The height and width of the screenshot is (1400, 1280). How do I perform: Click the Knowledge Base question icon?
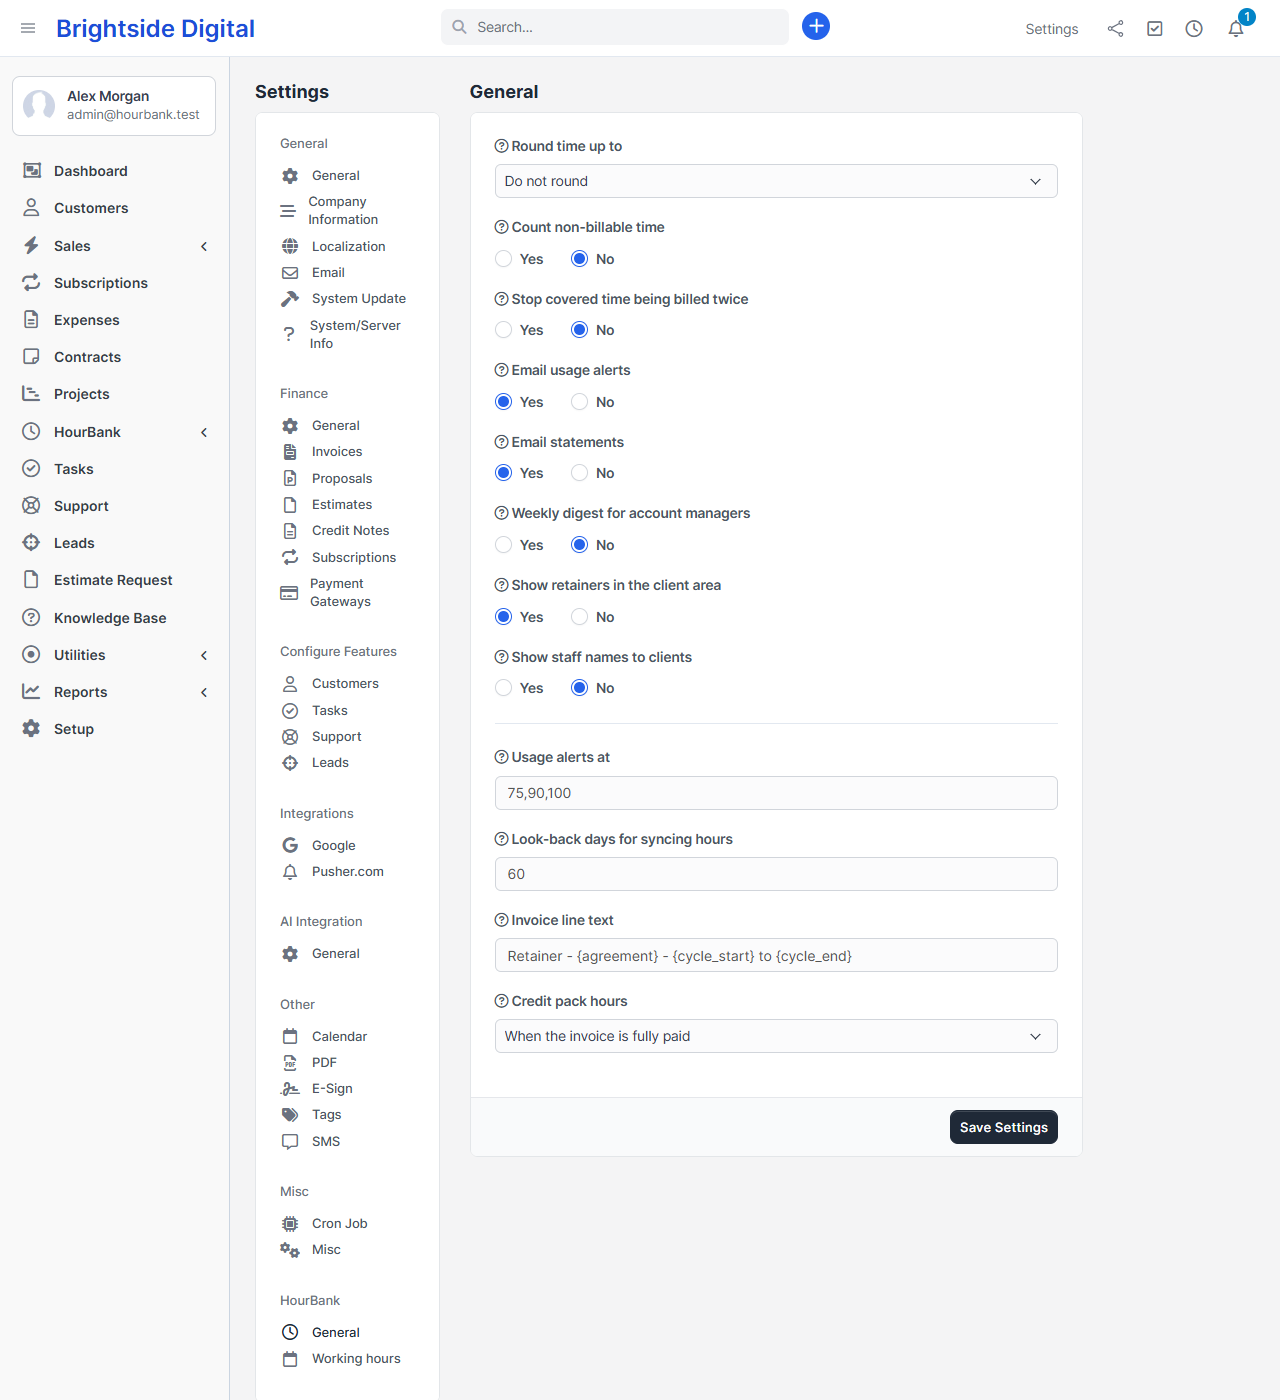click(x=32, y=618)
